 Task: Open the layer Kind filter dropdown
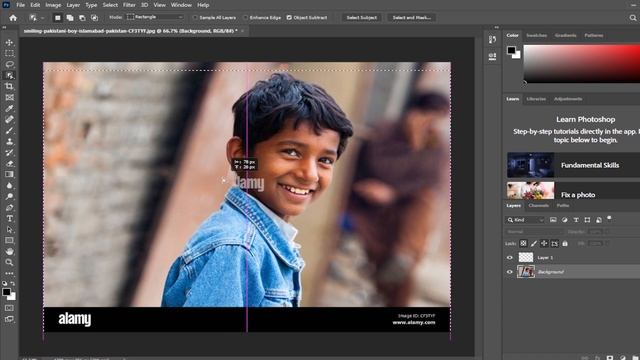[525, 220]
